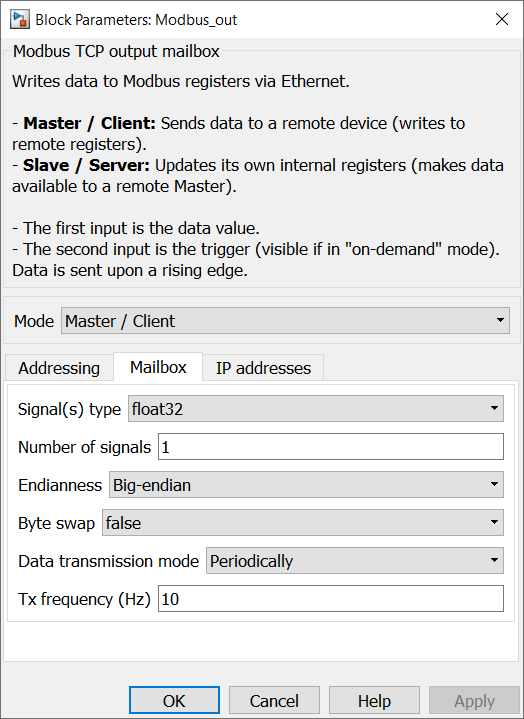Viewport: 524px width, 719px height.
Task: Click the Number of signals field
Action: click(331, 447)
